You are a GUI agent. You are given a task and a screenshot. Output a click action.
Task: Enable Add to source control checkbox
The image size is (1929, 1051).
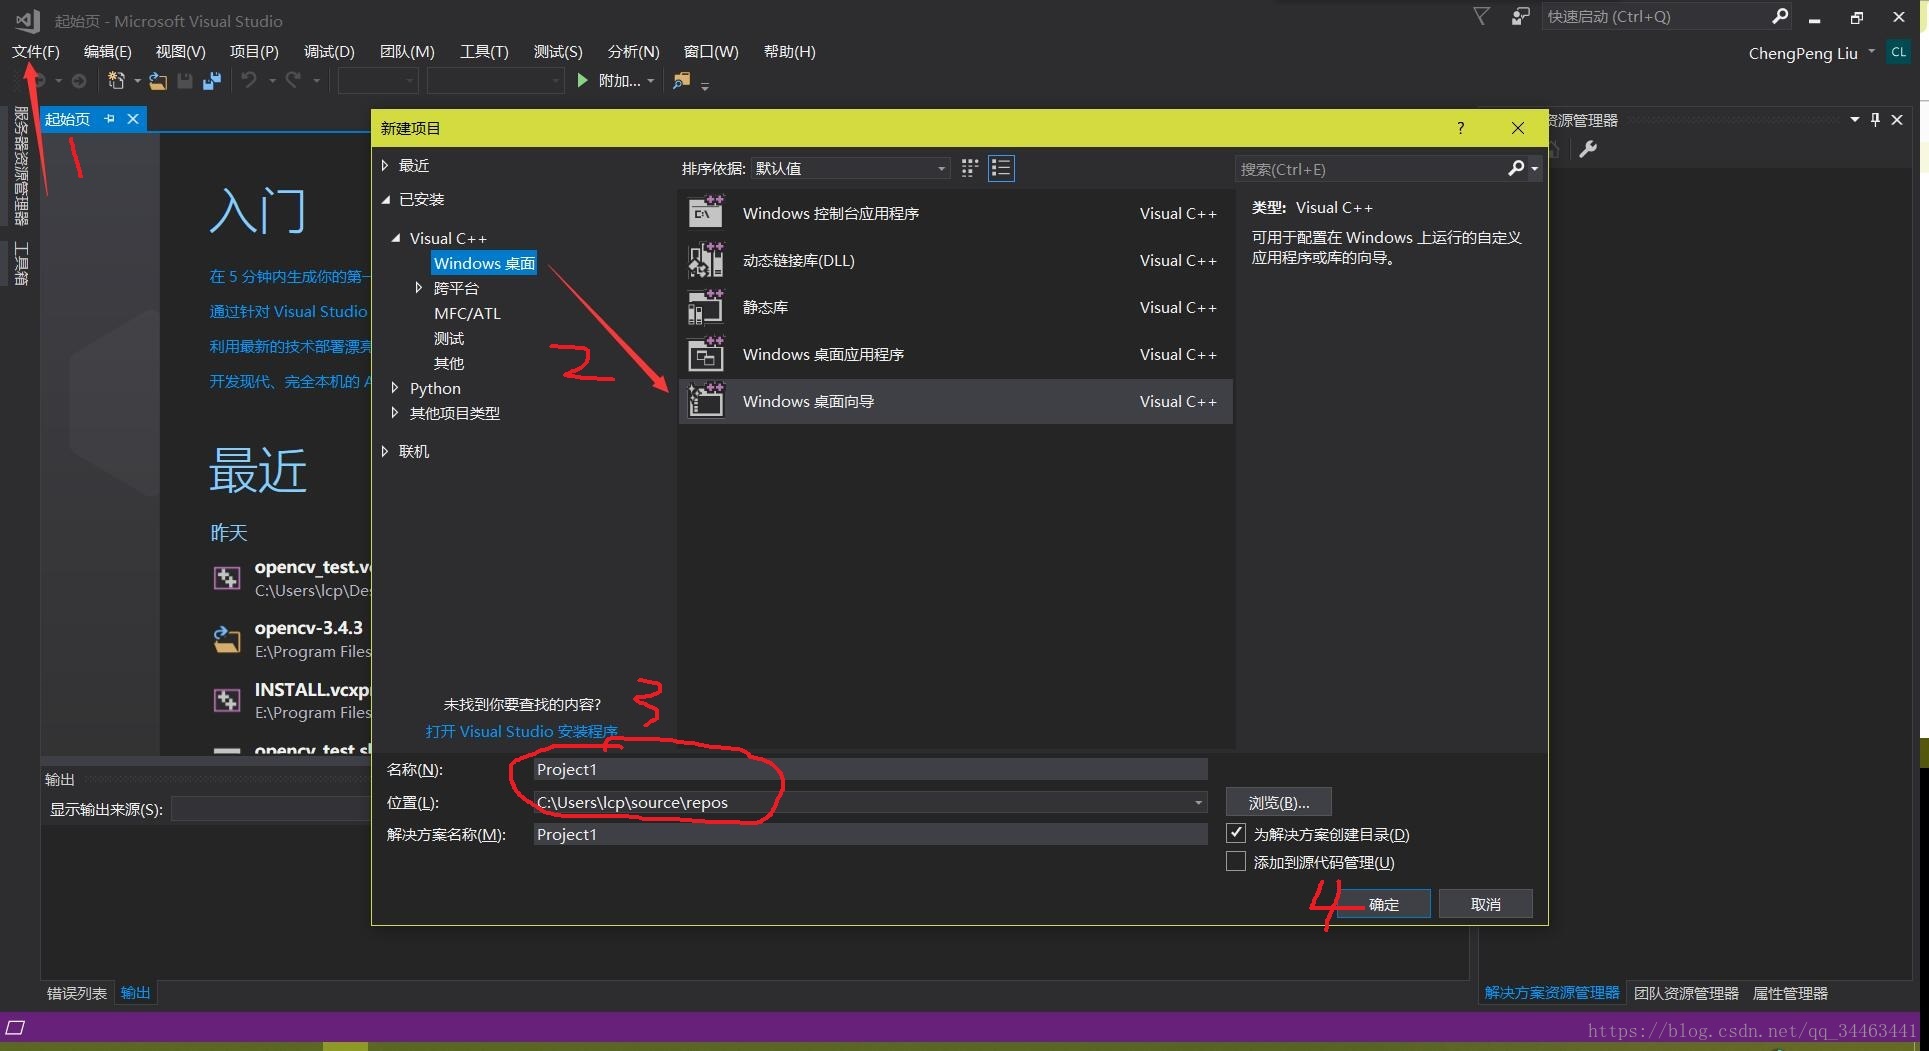1236,861
